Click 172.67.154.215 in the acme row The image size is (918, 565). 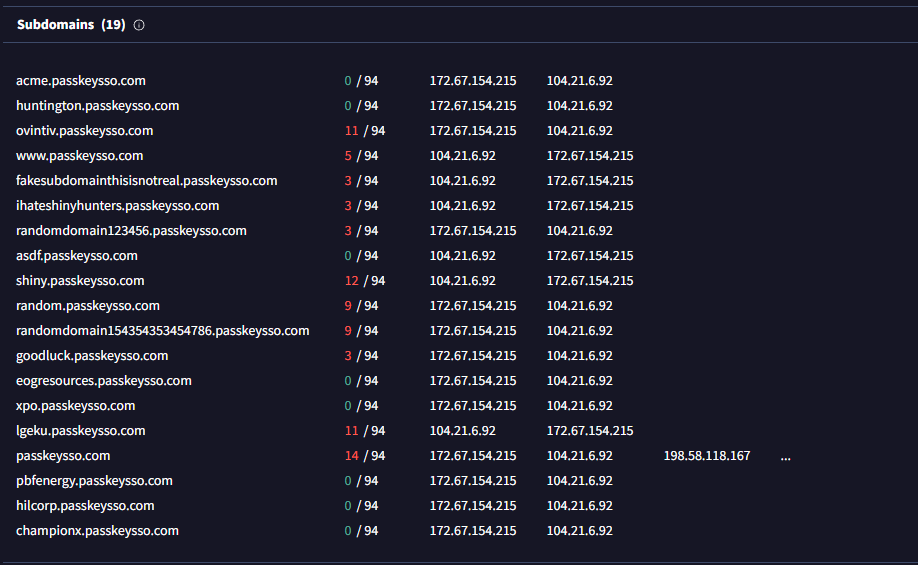473,81
